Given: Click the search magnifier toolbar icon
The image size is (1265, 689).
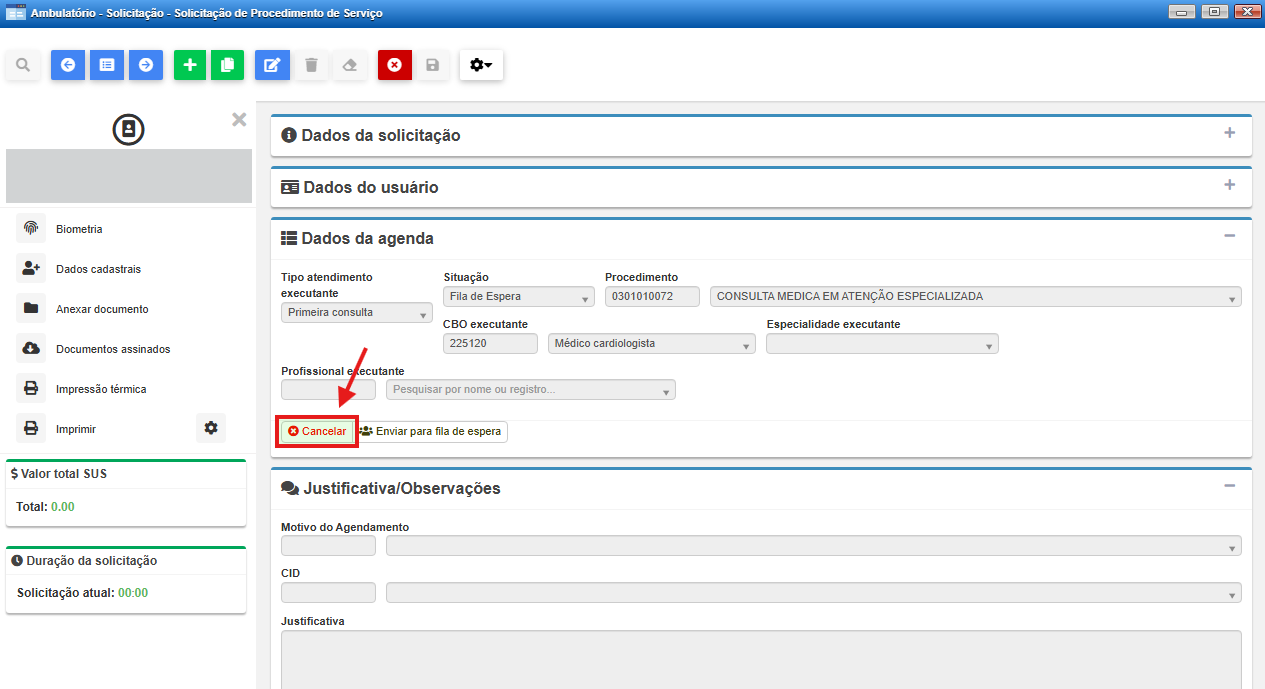Looking at the screenshot, I should 23,65.
